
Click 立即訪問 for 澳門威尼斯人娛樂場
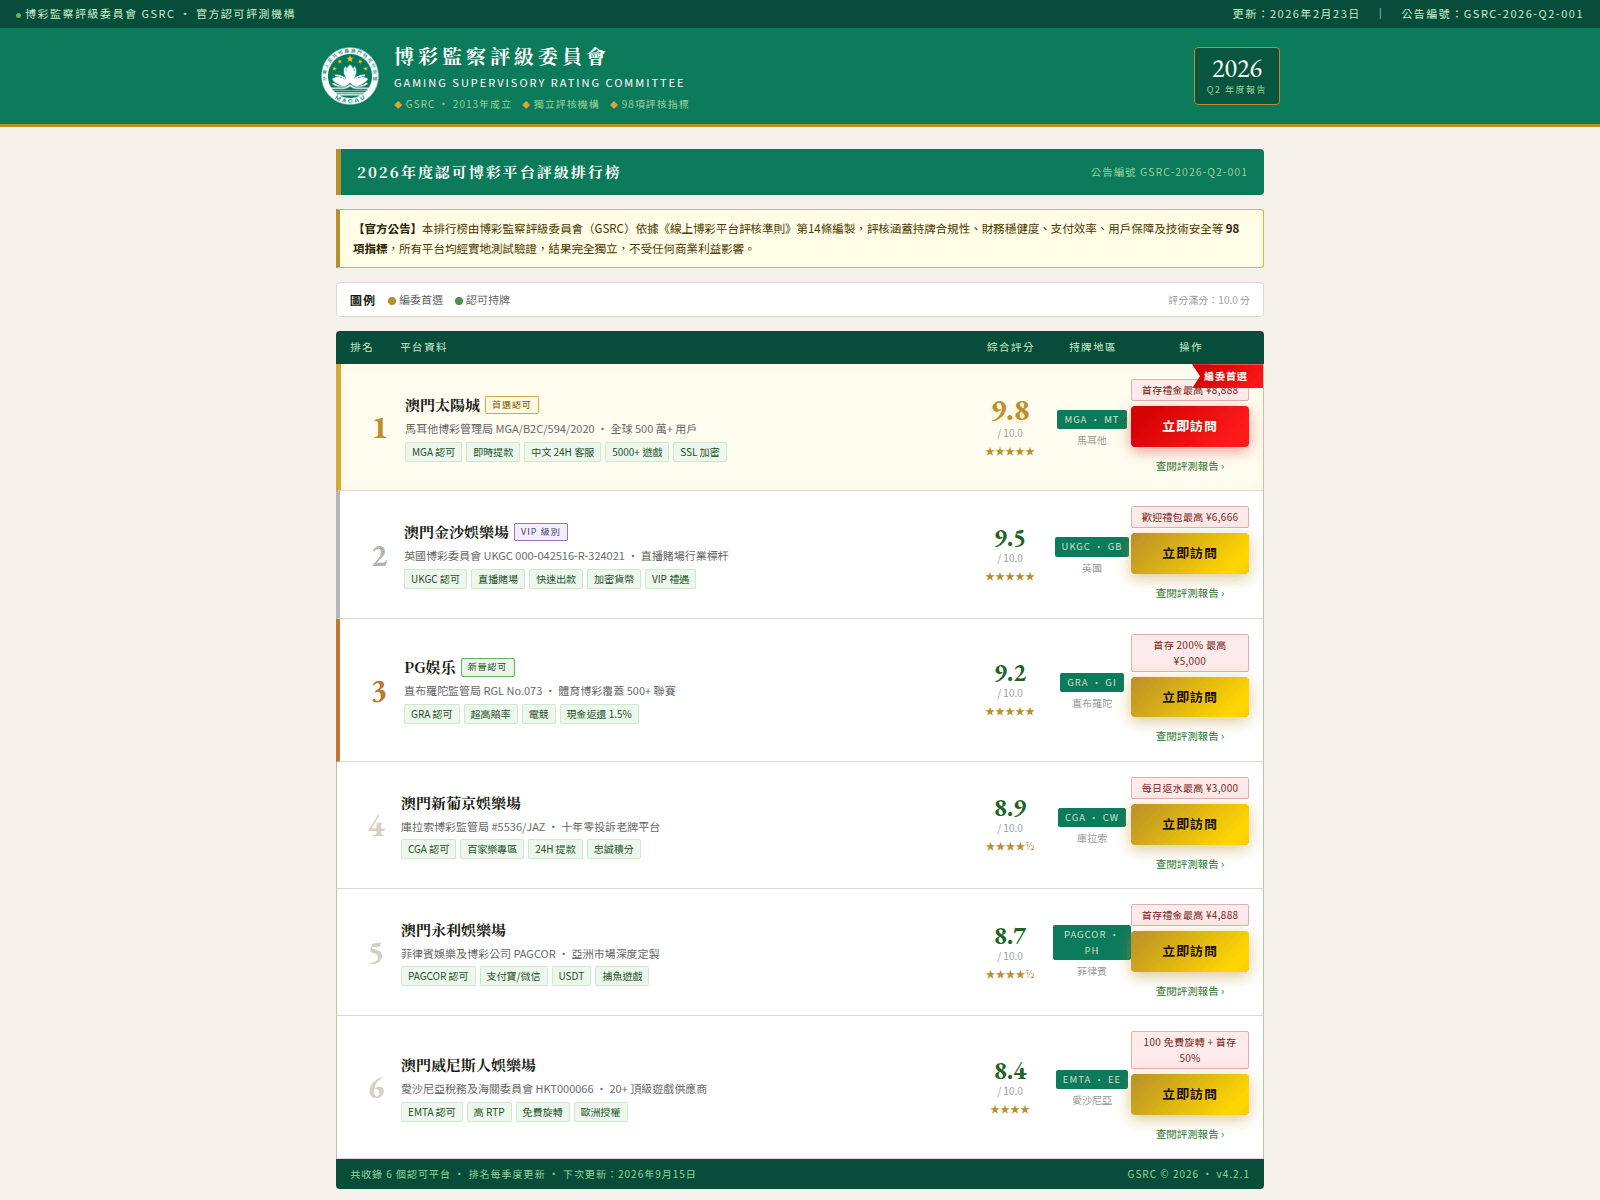(x=1189, y=1095)
